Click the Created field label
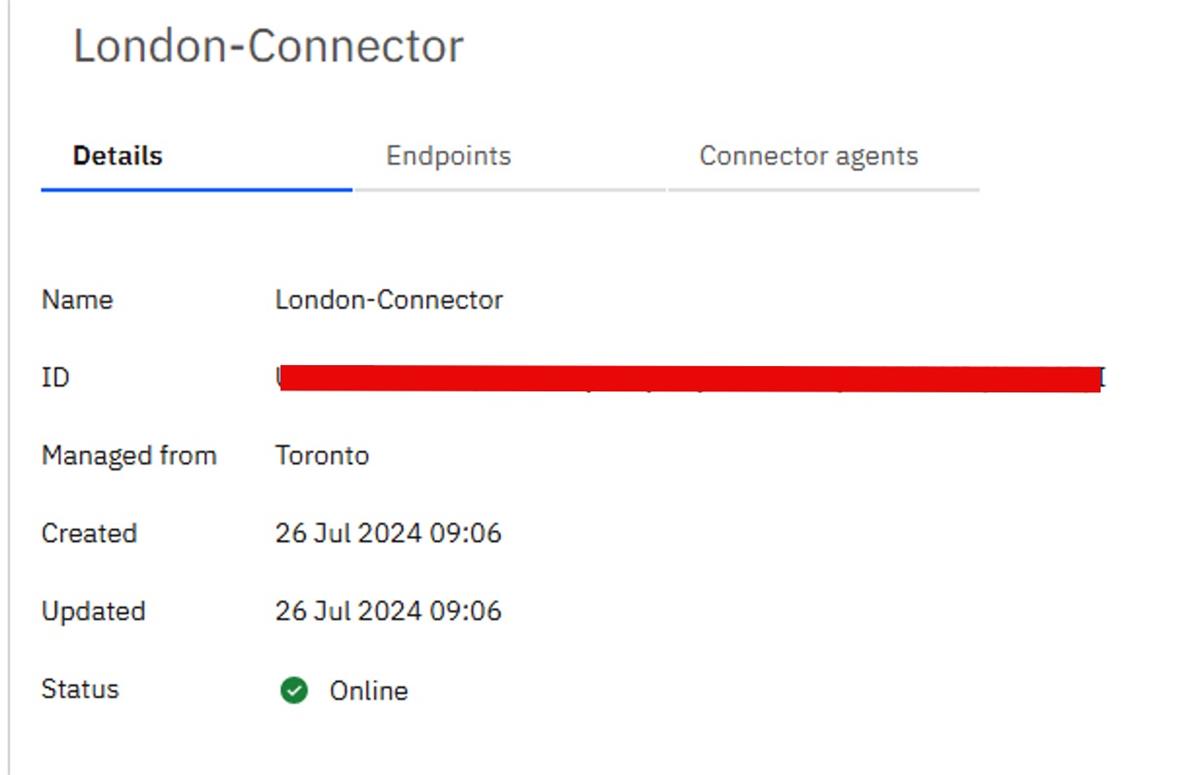The width and height of the screenshot is (1200, 775). point(89,534)
